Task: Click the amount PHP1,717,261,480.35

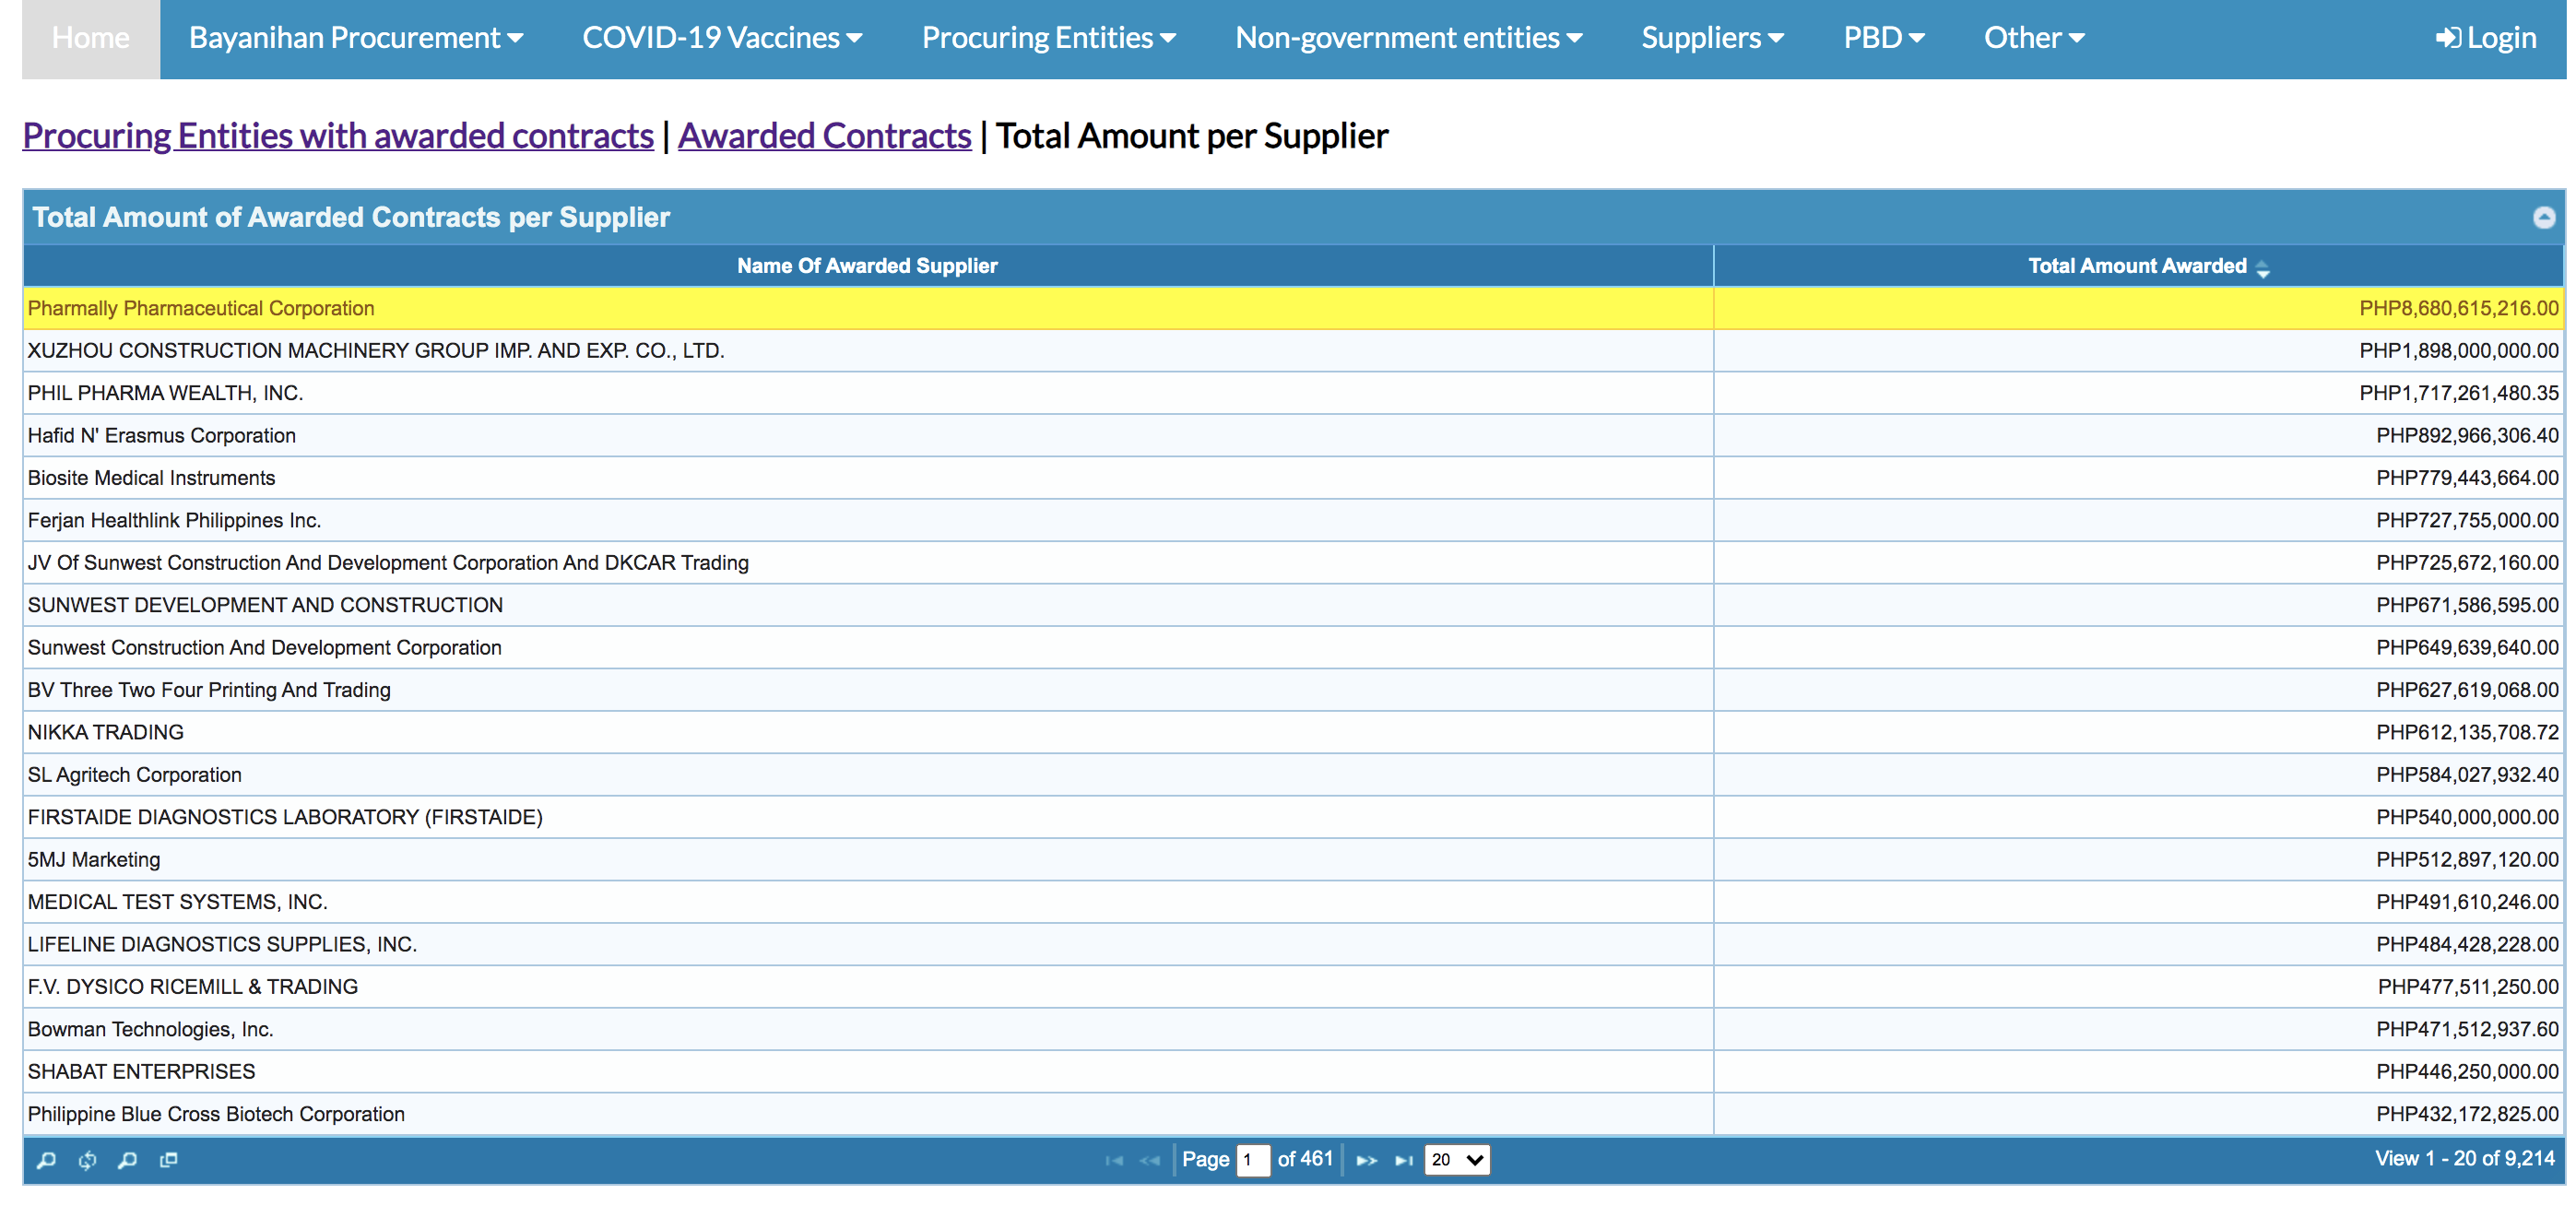Action: point(2459,393)
